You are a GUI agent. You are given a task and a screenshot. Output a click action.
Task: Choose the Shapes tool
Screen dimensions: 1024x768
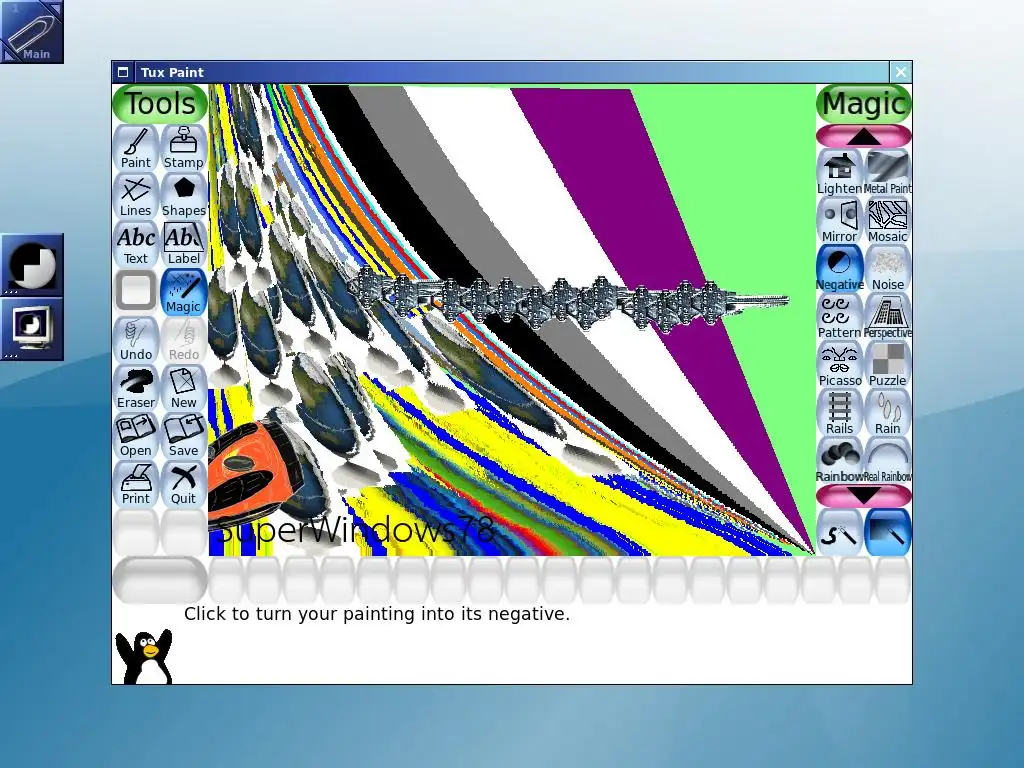point(184,196)
